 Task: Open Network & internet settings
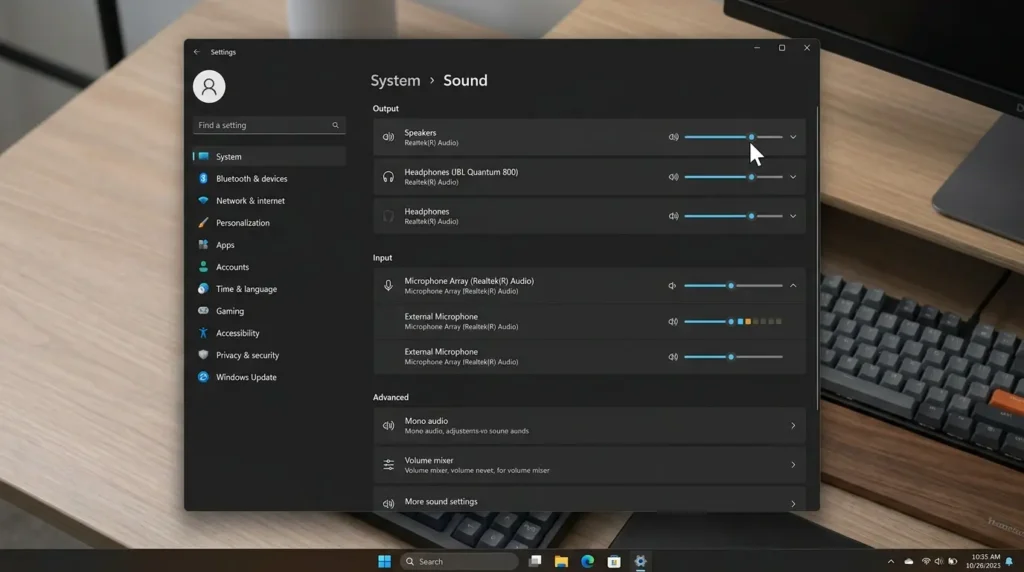pos(269,200)
